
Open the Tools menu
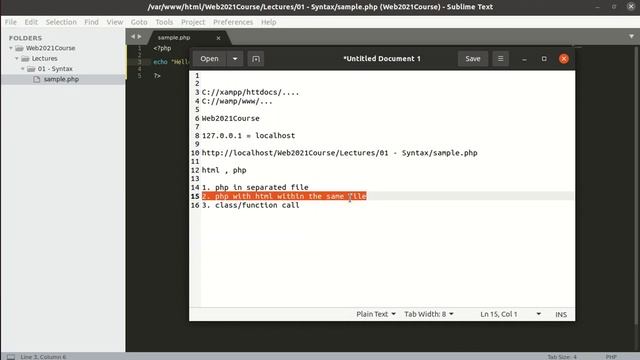click(164, 22)
